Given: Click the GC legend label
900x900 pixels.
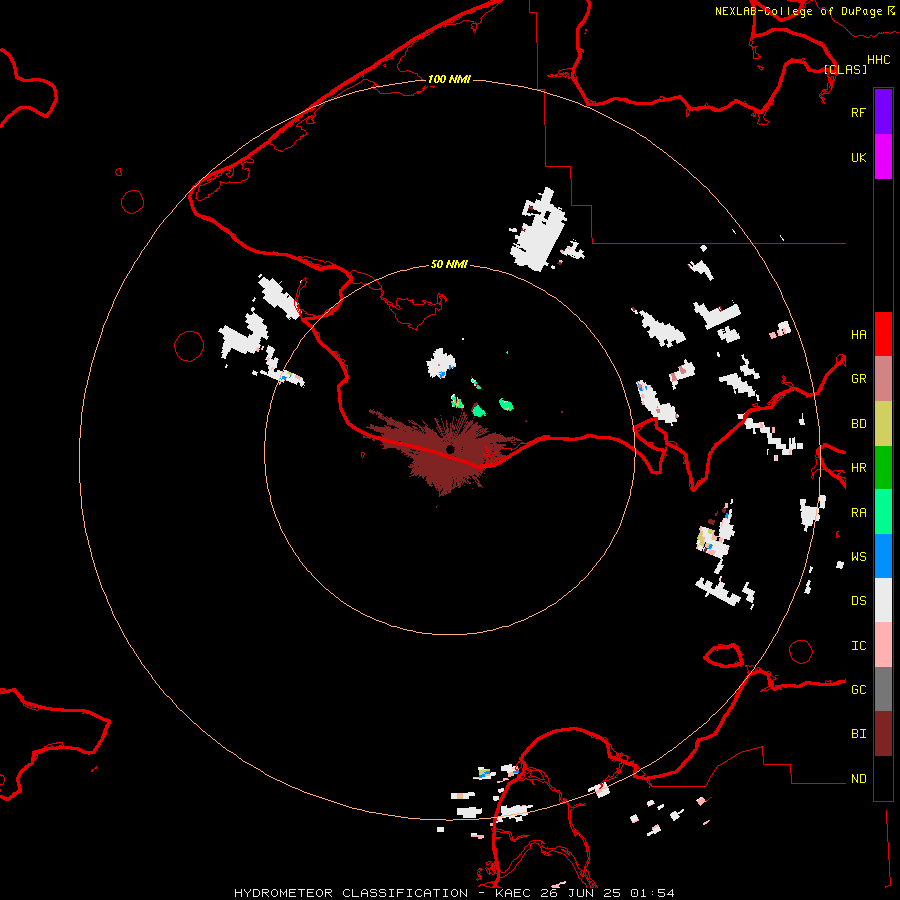Looking at the screenshot, I should pos(858,690).
